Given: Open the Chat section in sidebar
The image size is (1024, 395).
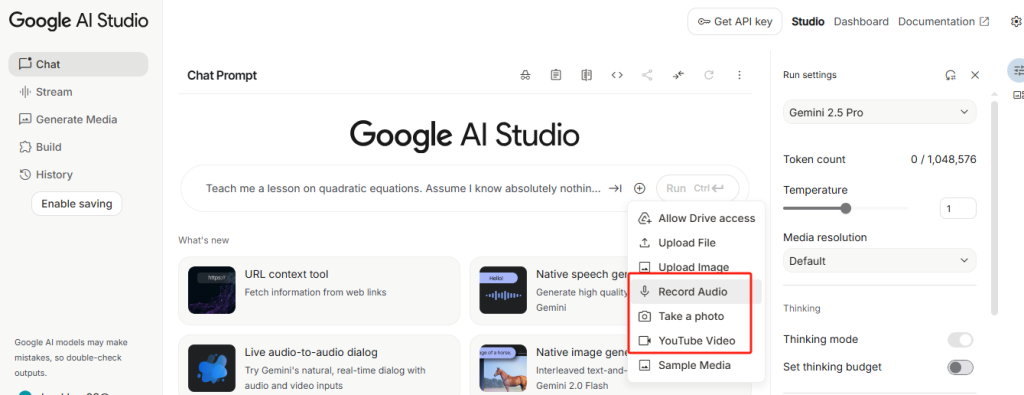Looking at the screenshot, I should click(78, 64).
